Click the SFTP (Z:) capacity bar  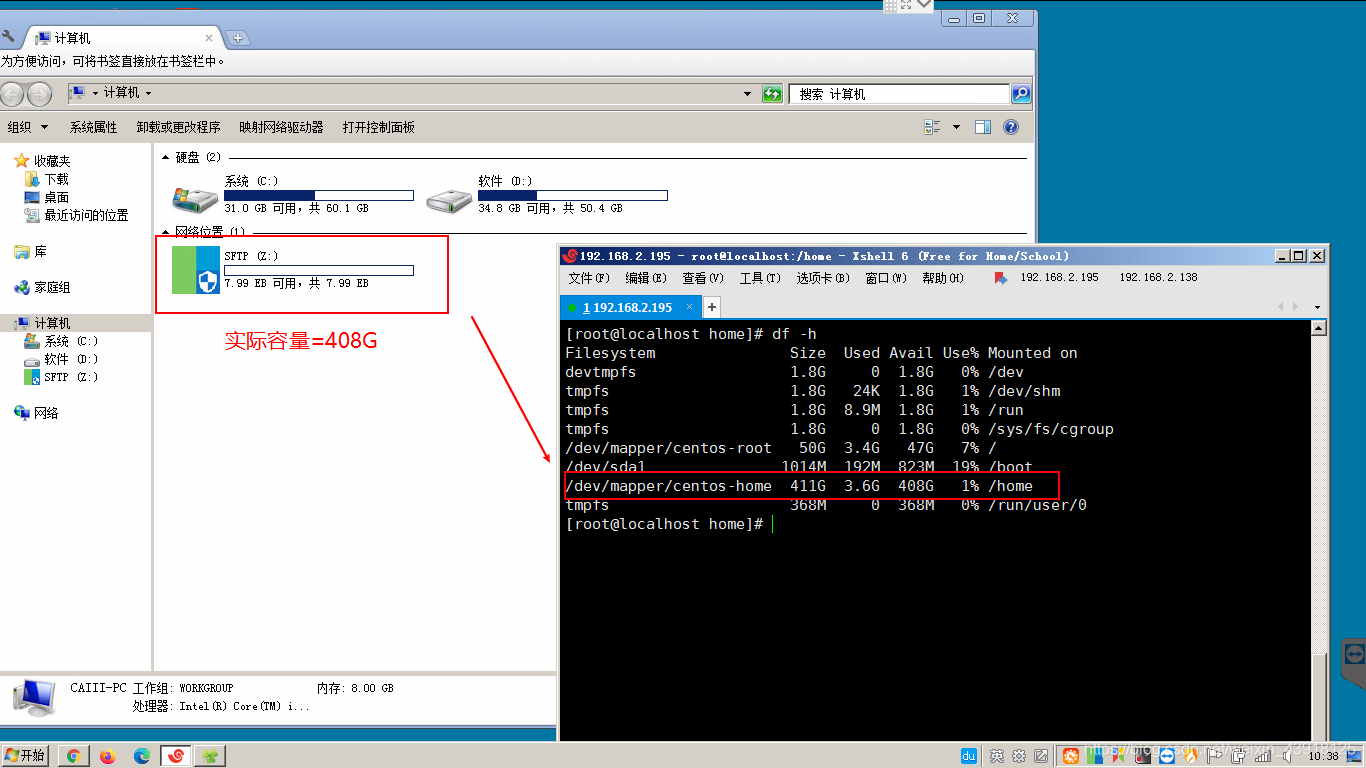(319, 270)
